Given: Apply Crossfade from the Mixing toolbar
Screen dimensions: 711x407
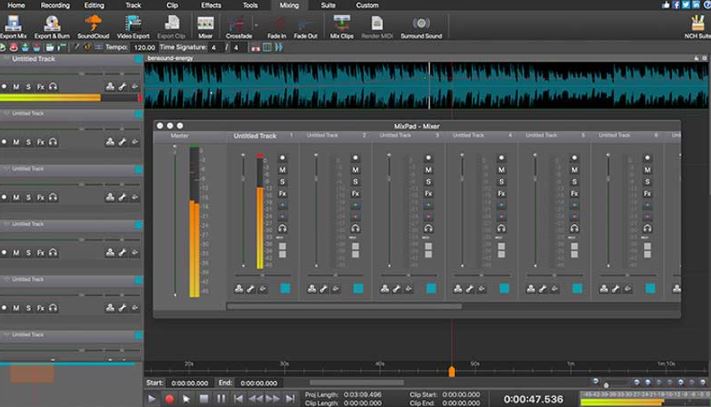Looking at the screenshot, I should pos(238,27).
